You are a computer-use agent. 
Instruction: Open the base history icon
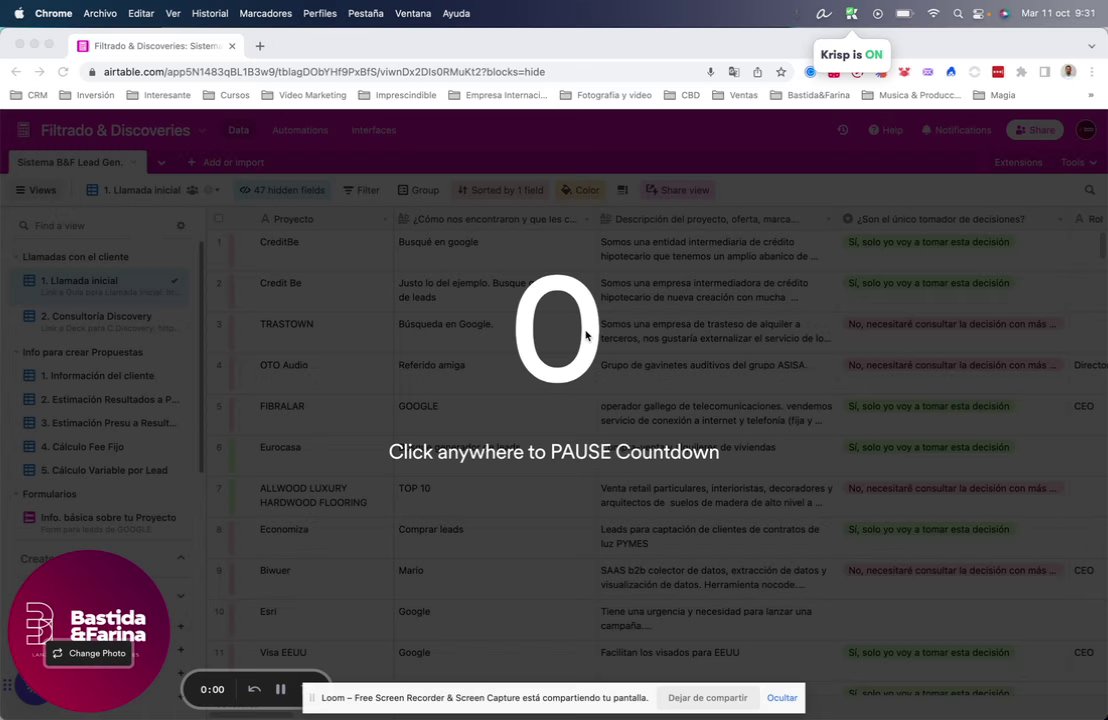(x=843, y=130)
